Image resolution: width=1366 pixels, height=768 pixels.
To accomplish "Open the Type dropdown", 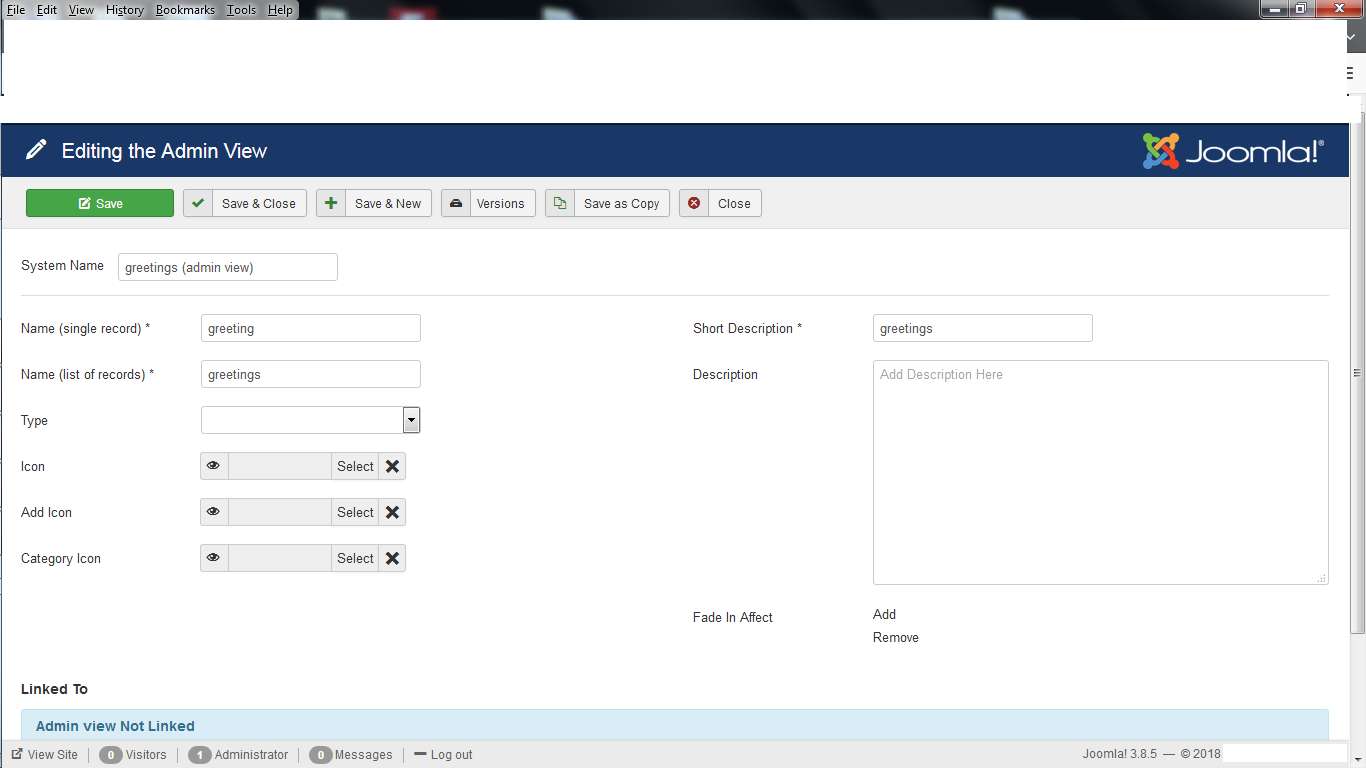I will pos(311,420).
